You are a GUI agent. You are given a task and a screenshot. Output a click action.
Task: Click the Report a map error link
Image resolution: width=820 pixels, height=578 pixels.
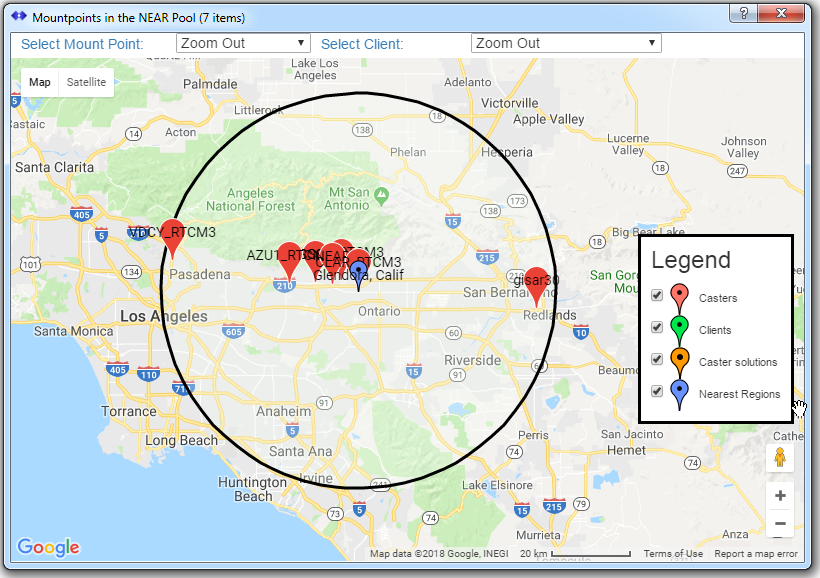pyautogui.click(x=756, y=554)
